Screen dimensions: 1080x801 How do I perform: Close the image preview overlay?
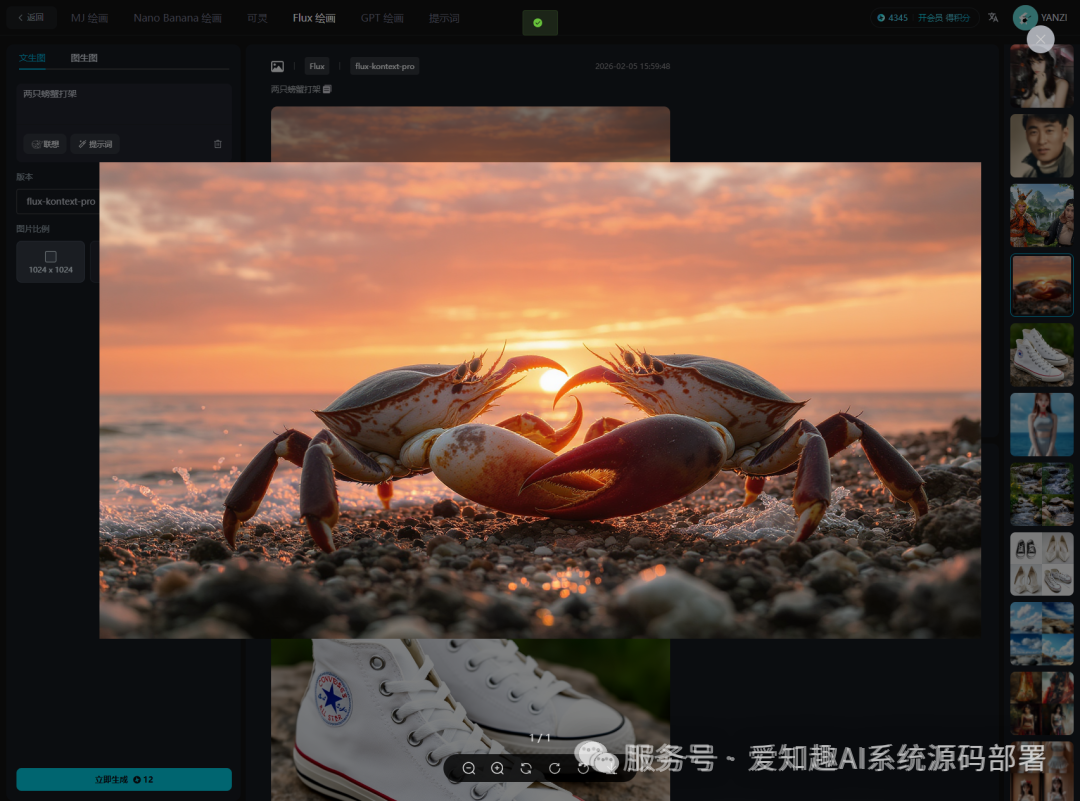pos(1040,39)
